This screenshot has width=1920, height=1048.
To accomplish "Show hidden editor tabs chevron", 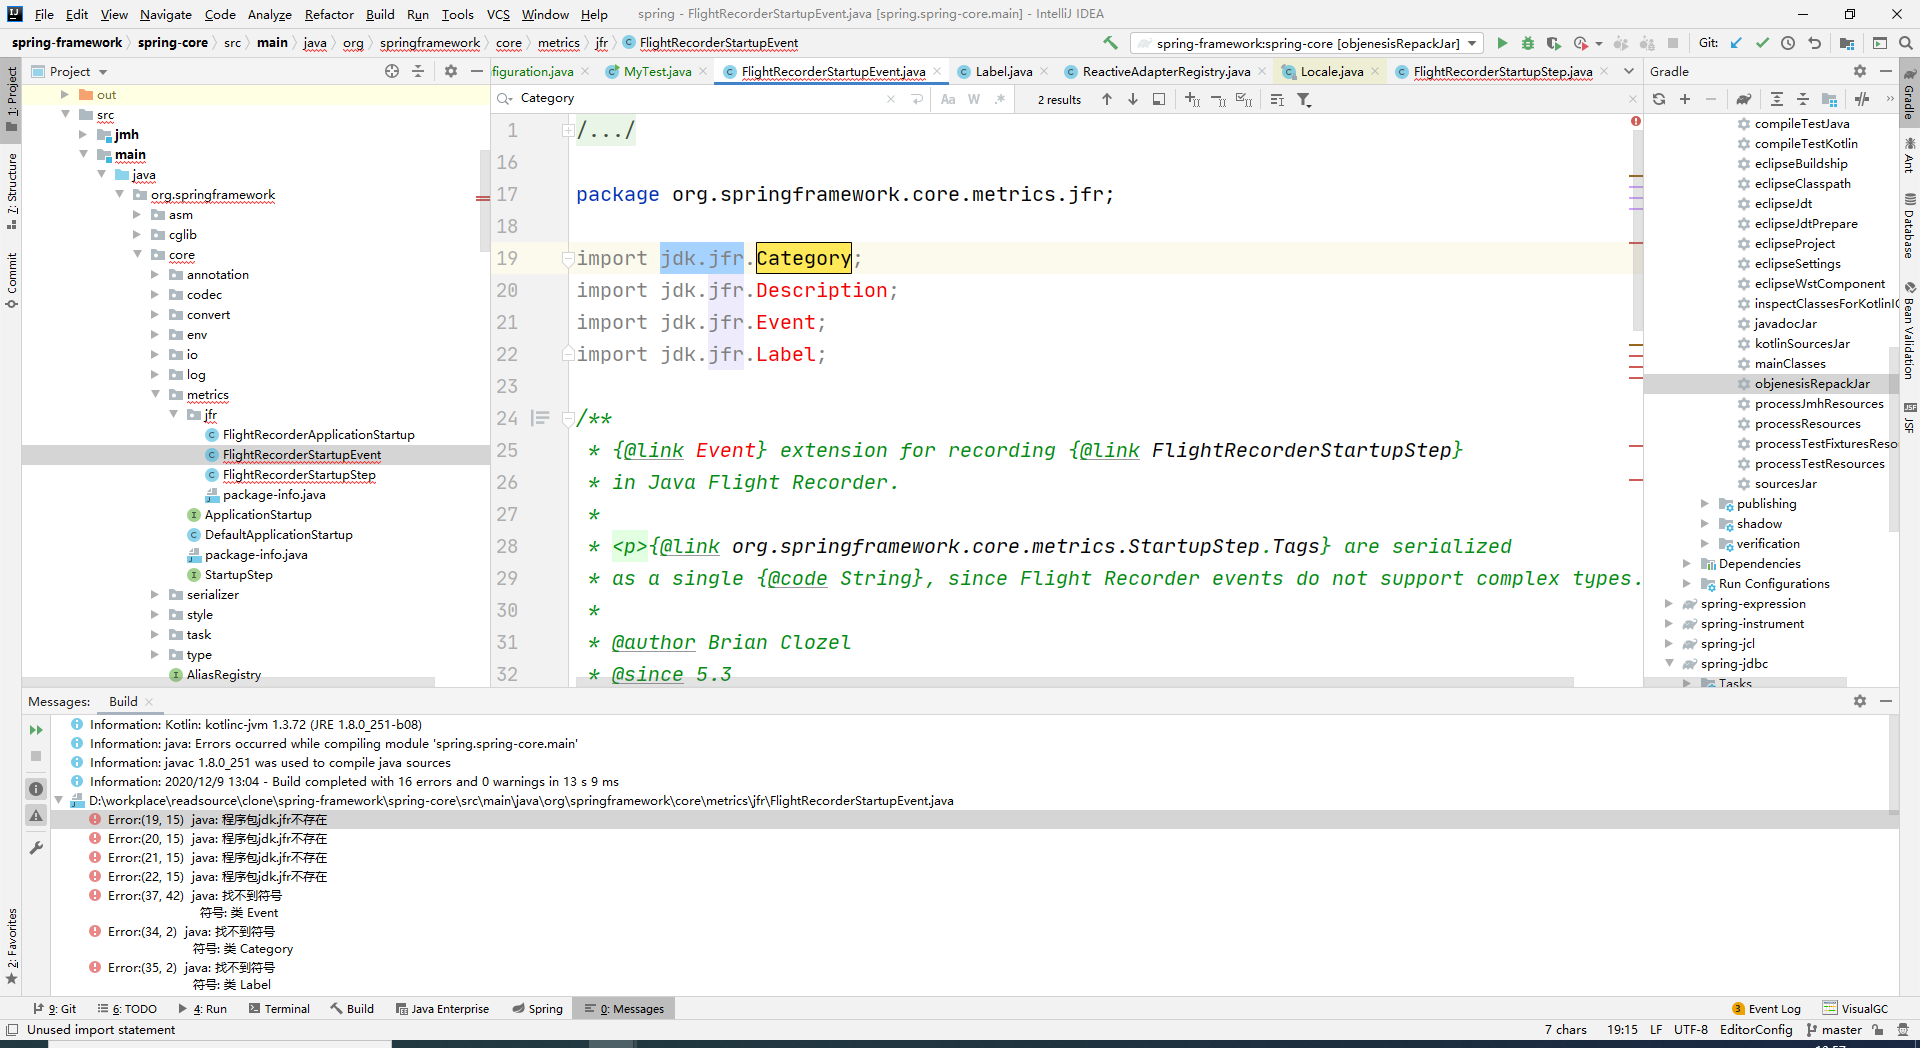I will point(1629,71).
